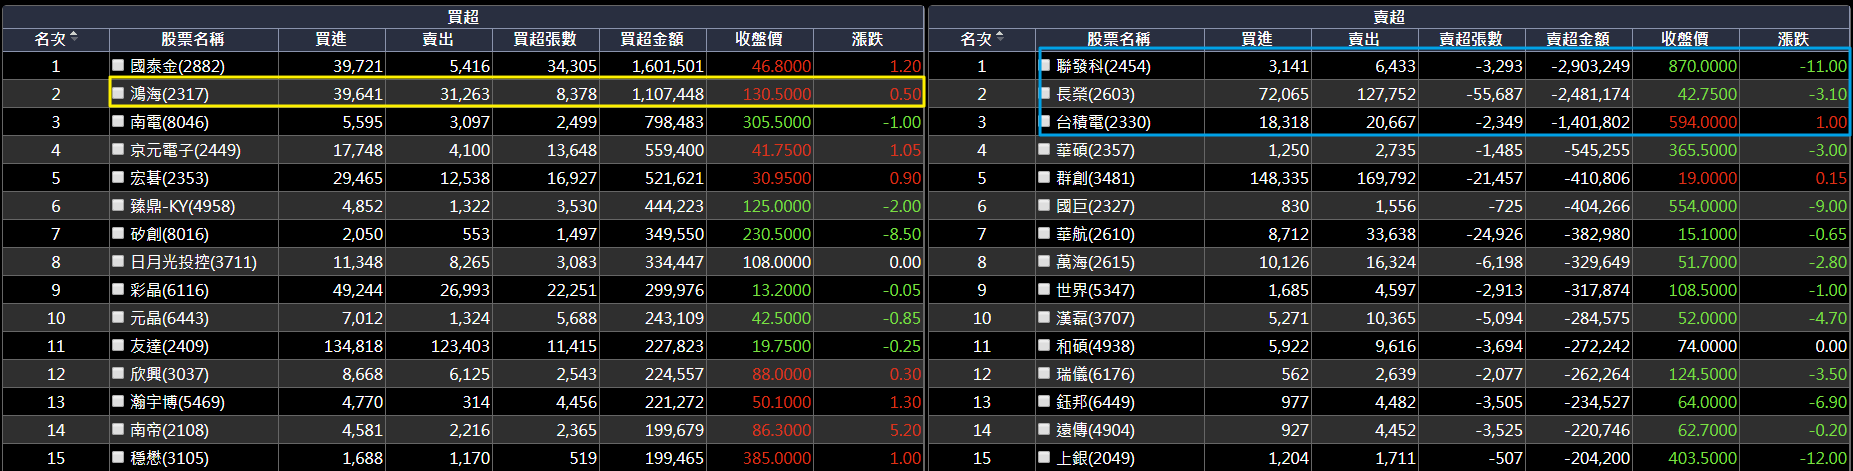Click the 漲跌 header in the 賣超 table
The image size is (1853, 471).
pyautogui.click(x=1793, y=39)
